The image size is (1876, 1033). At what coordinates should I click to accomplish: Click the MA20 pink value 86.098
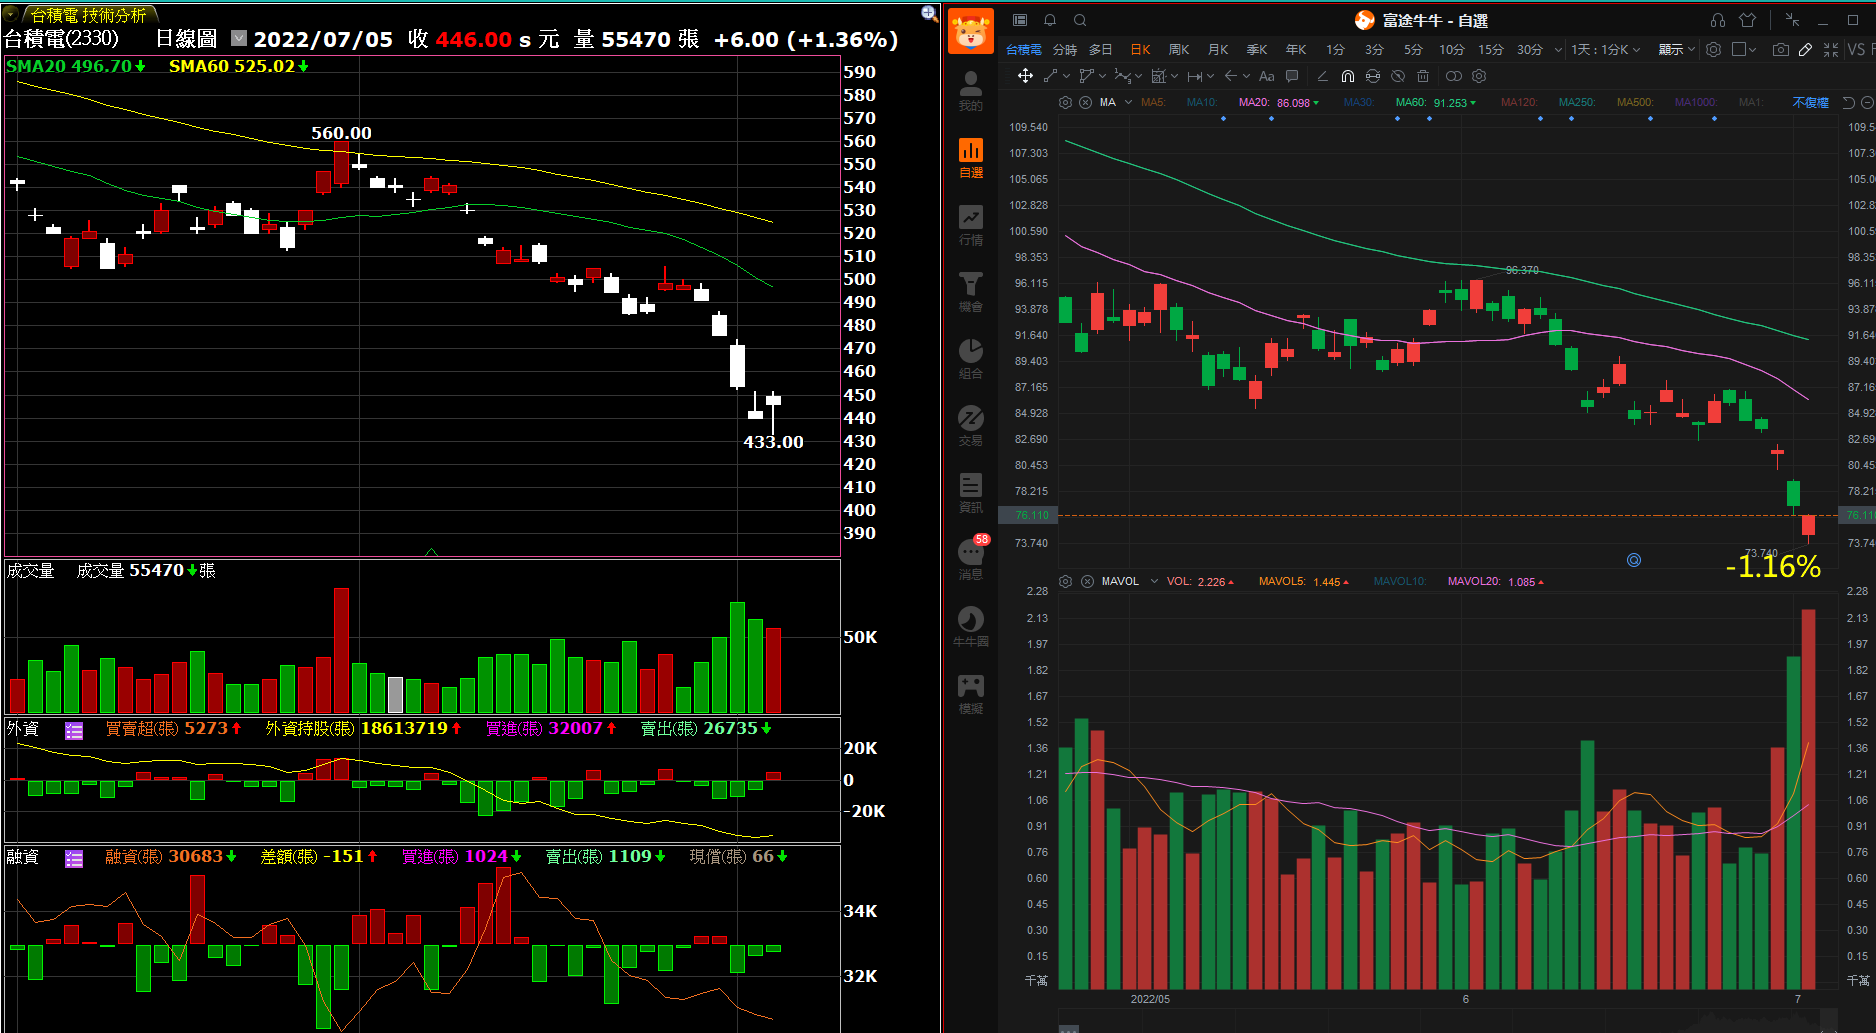click(x=1293, y=103)
